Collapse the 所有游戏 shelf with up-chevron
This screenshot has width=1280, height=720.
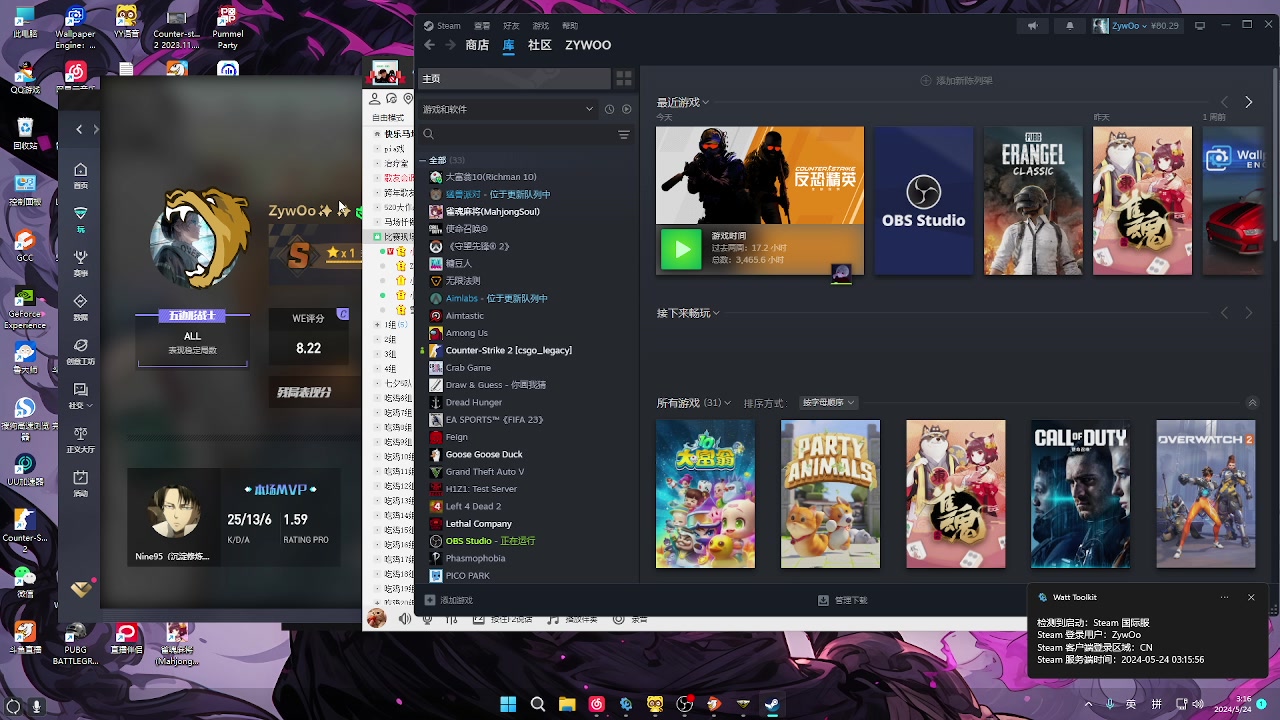pos(1252,403)
